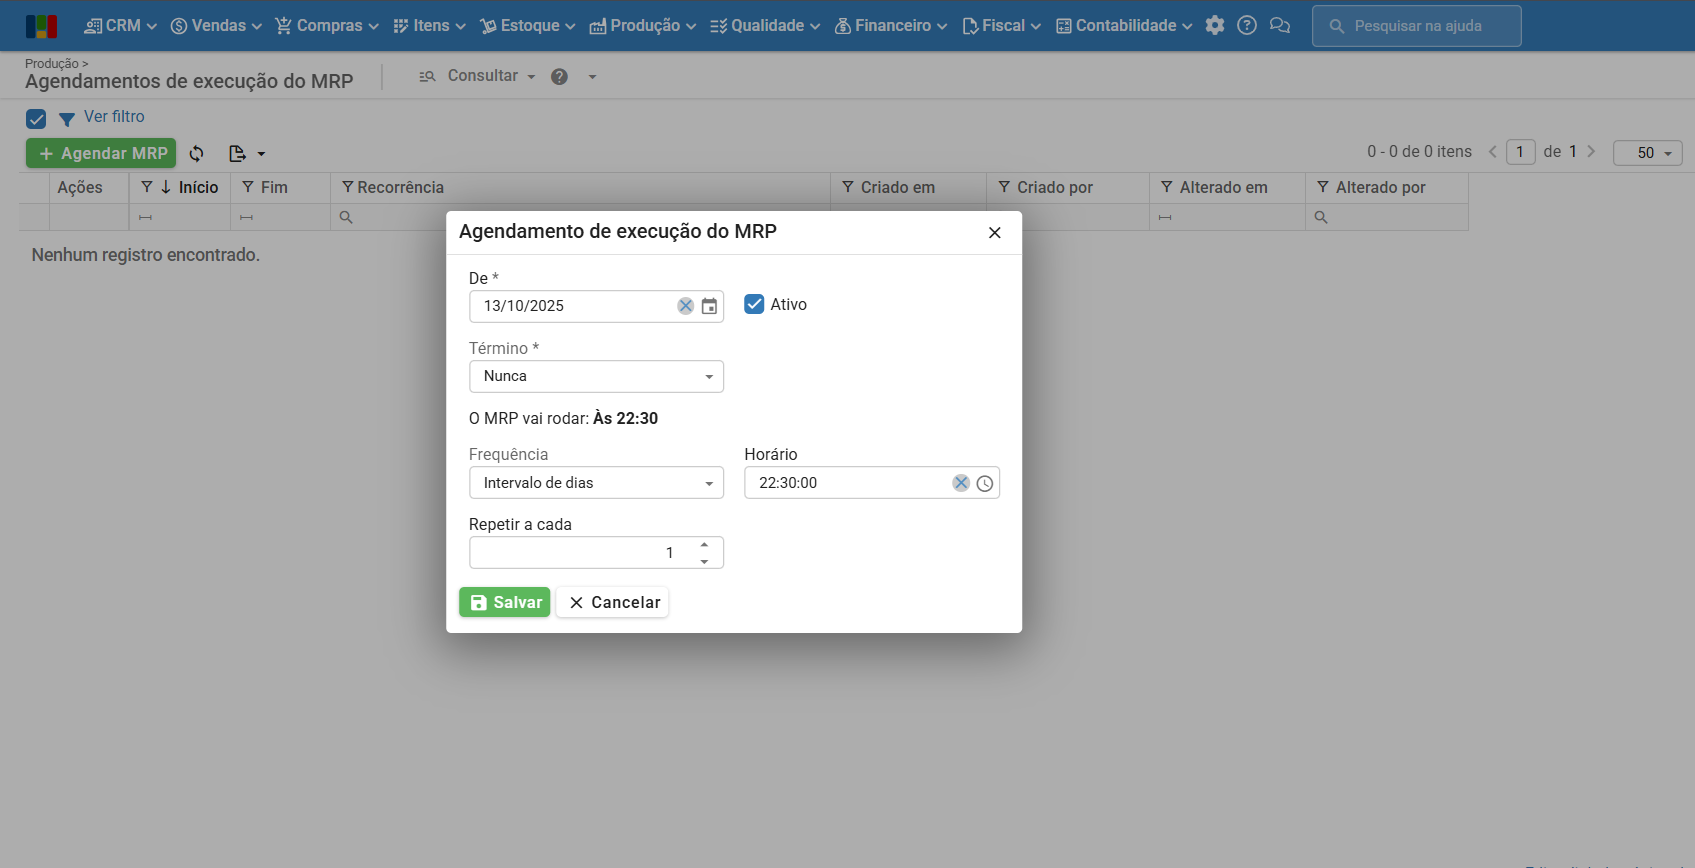Open the chat messages icon
Viewport: 1695px width, 868px height.
click(1280, 26)
